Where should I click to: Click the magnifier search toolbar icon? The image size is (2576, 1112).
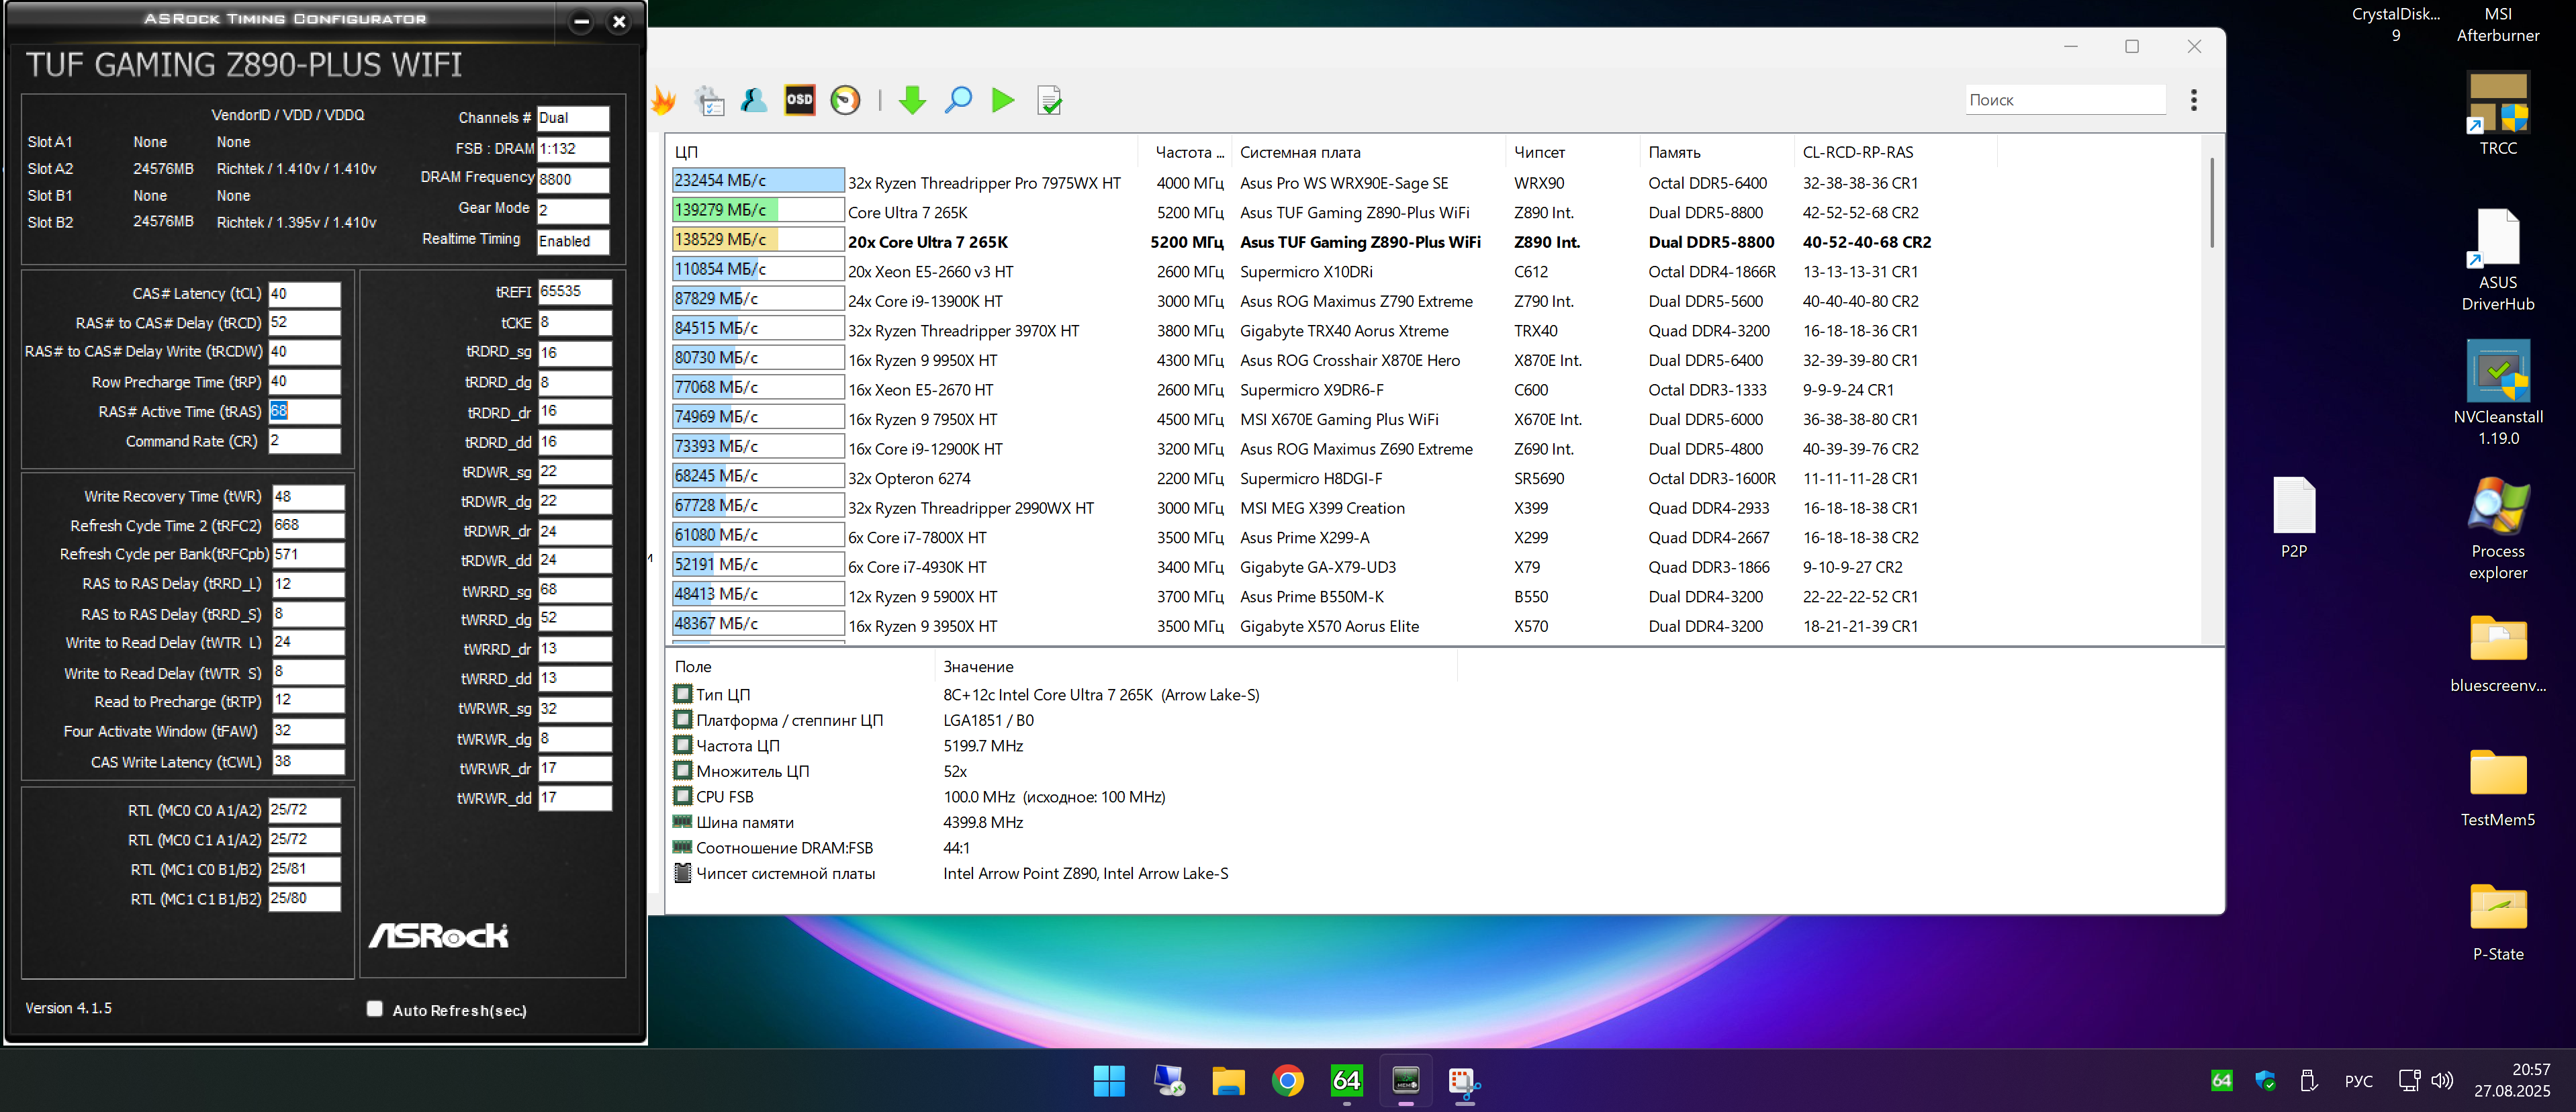click(958, 100)
